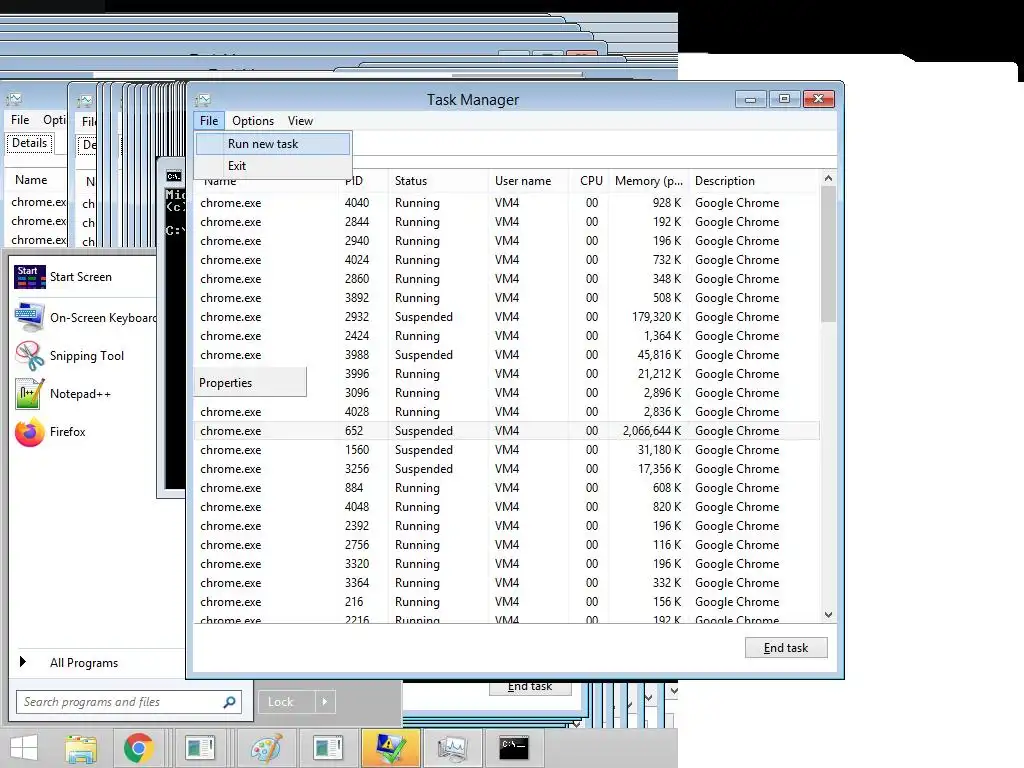
Task: Sort by the User name column header
Action: [528, 181]
